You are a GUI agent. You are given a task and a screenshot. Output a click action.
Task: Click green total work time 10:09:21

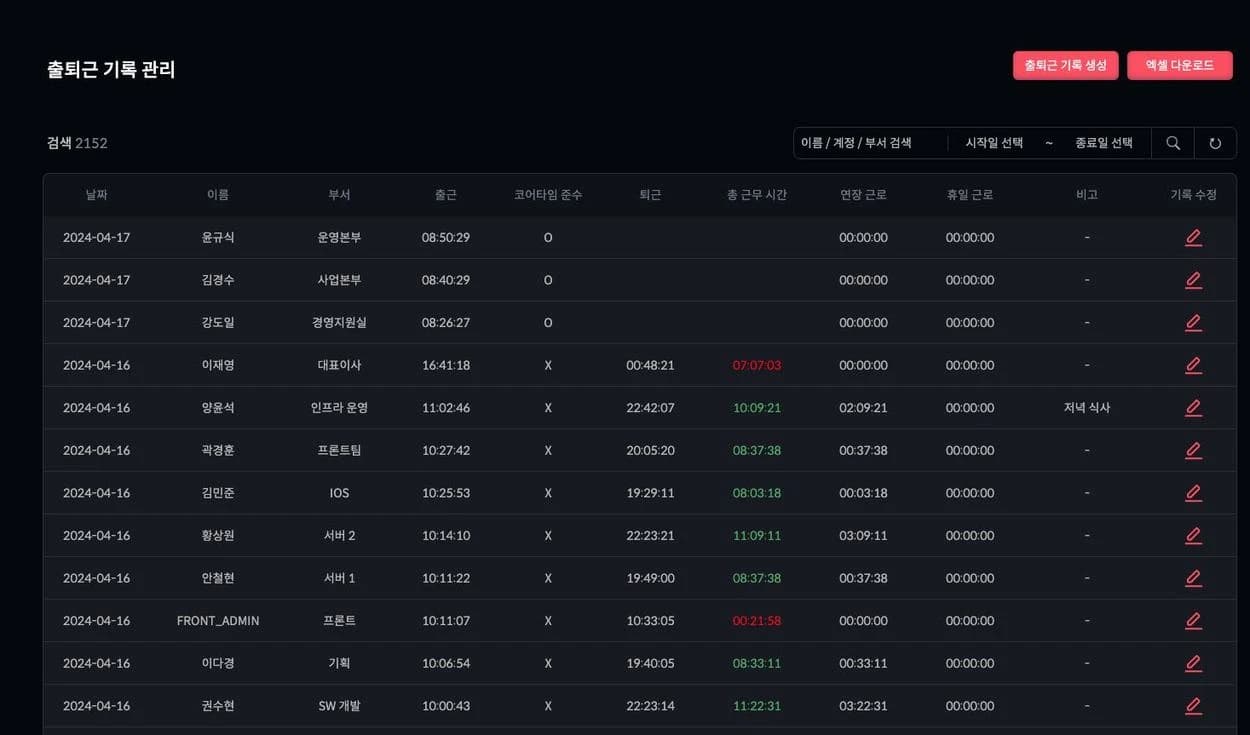[x=757, y=408]
